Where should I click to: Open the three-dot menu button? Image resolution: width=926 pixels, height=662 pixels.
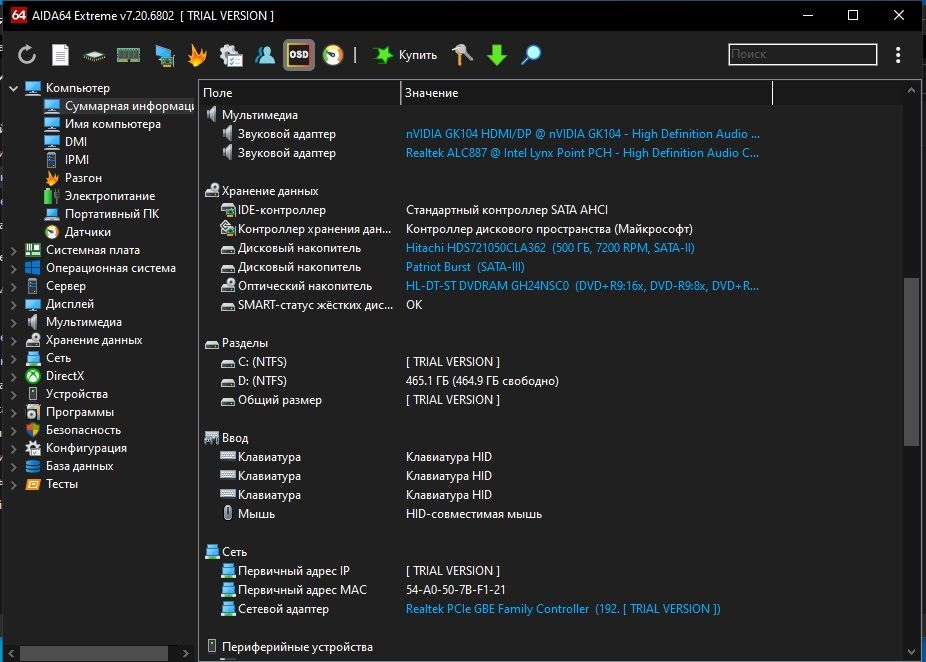coord(898,55)
